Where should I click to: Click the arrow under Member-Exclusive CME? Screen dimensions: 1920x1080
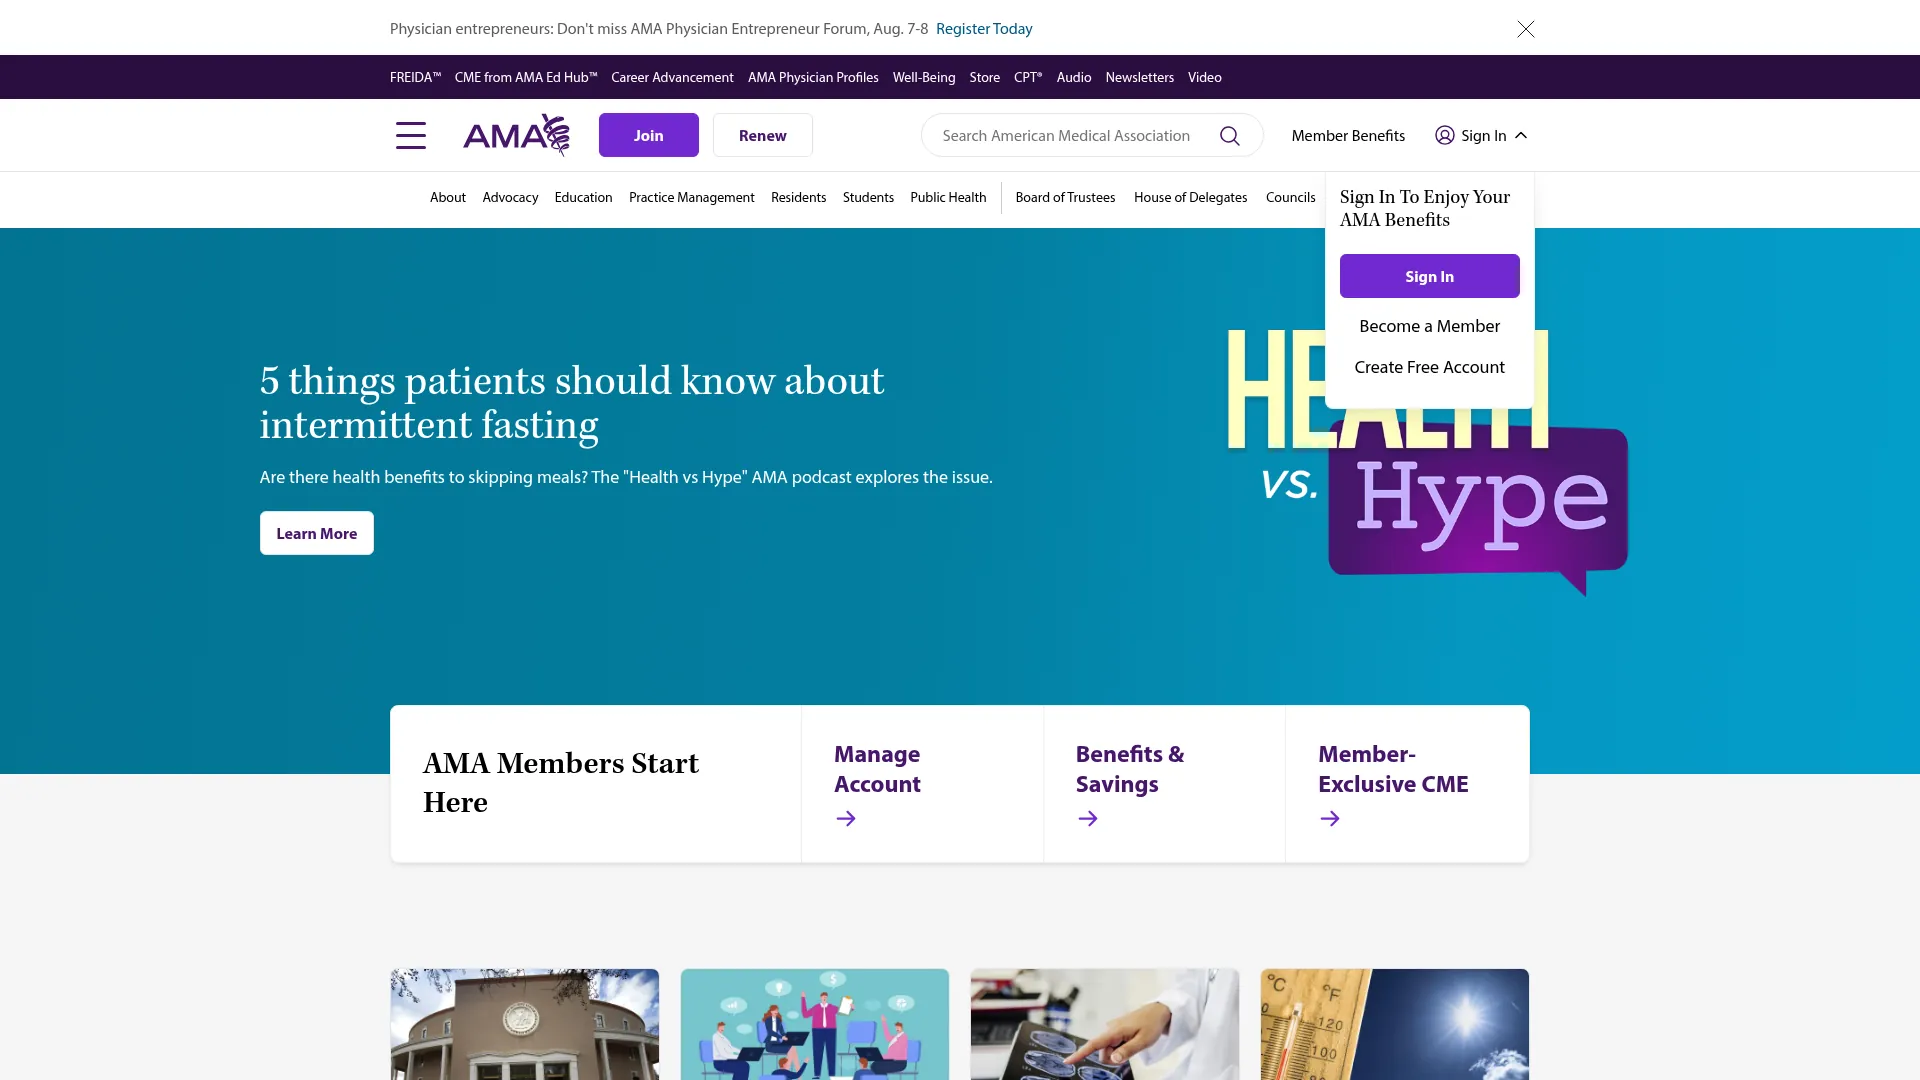(x=1330, y=819)
